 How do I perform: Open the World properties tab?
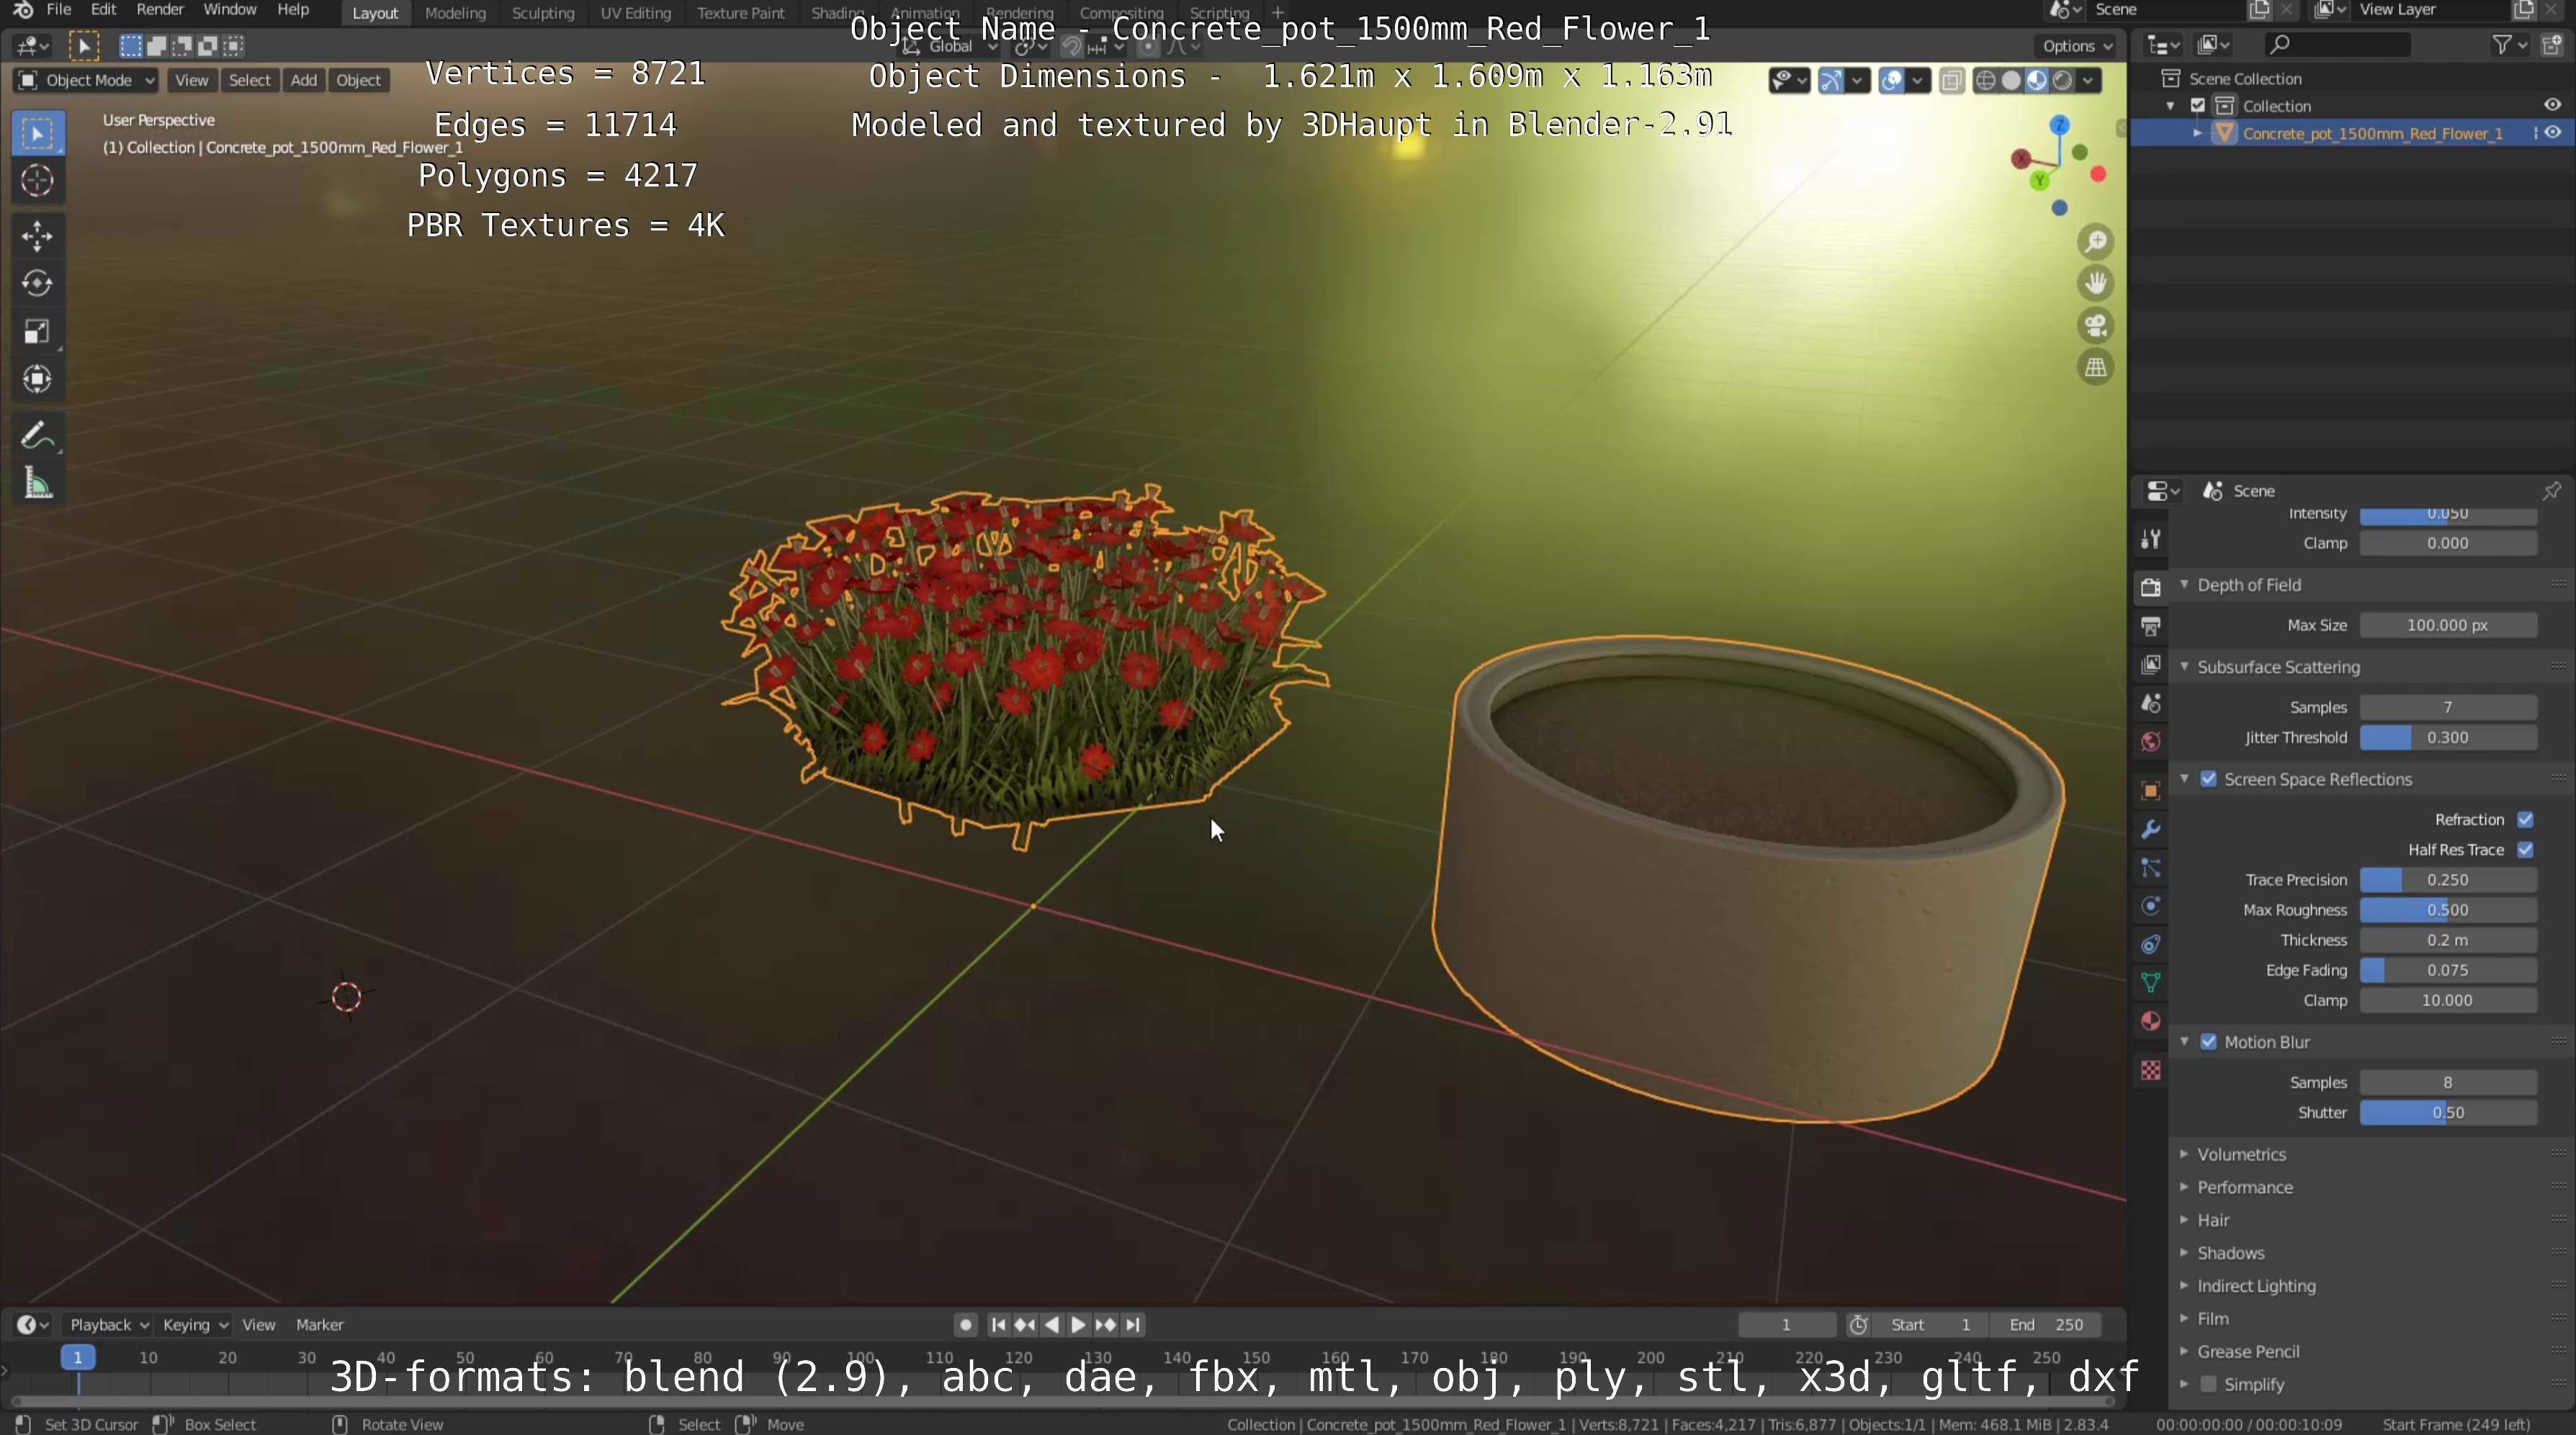[x=2151, y=742]
